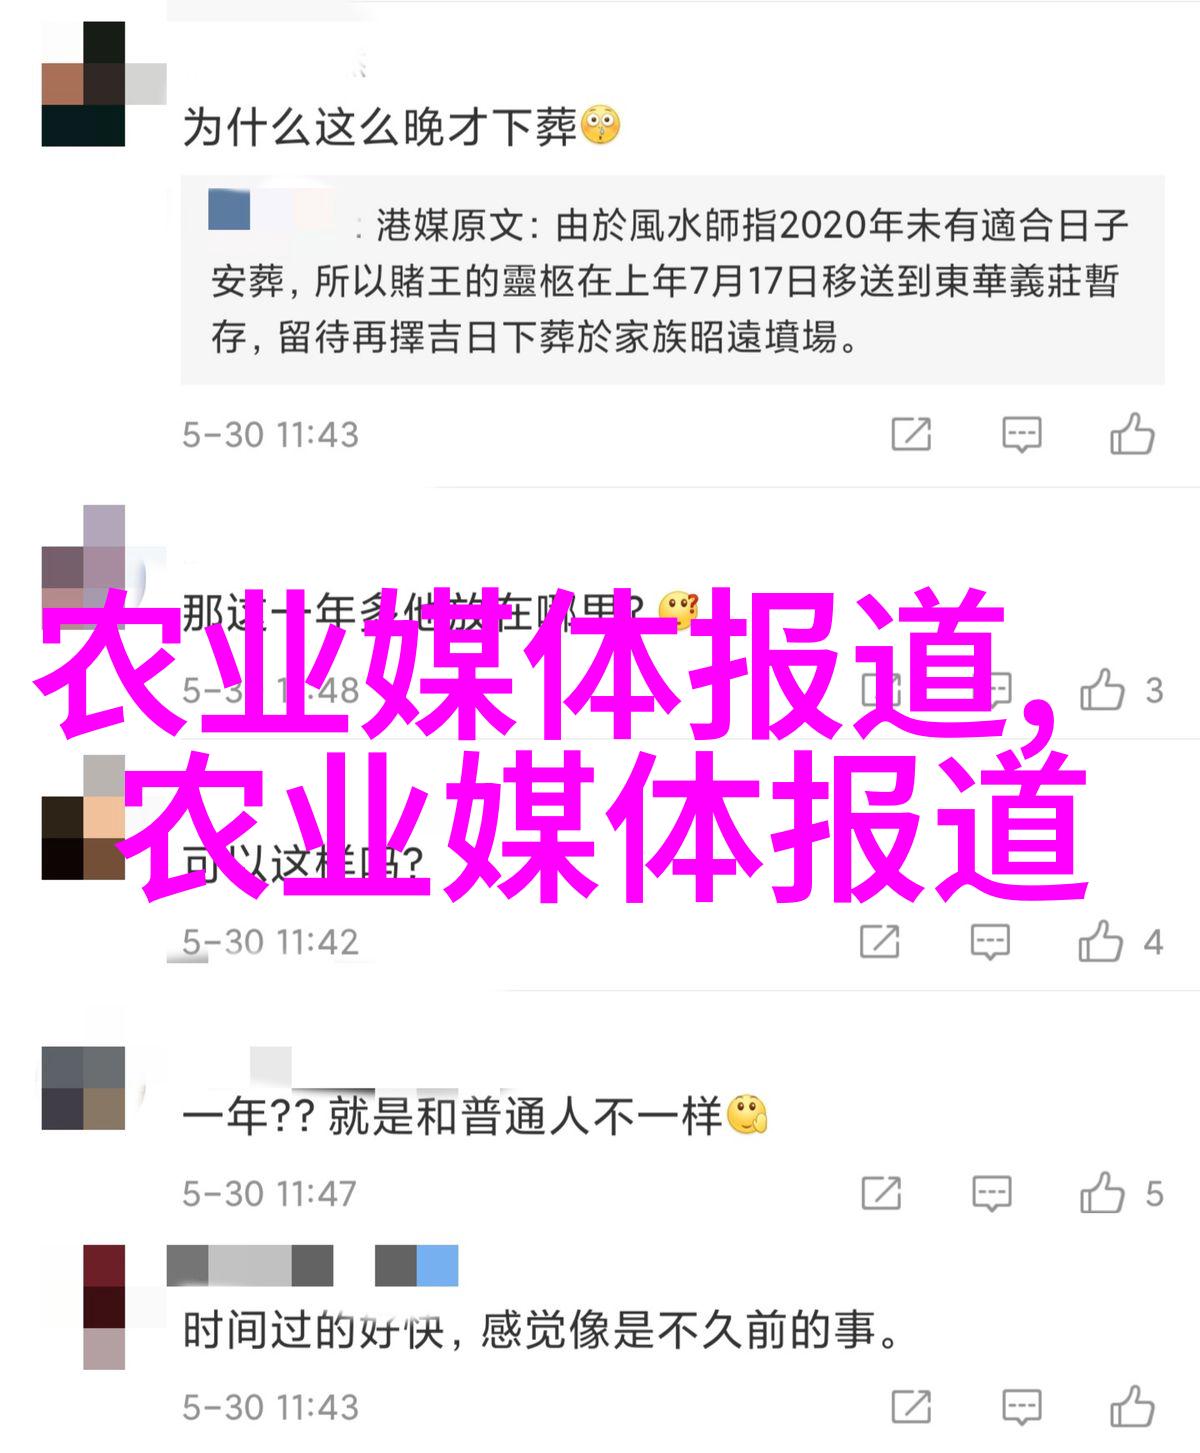This screenshot has height=1453, width=1200.
Task: Open avatar of '一年??' commenter
Action: 84,1088
